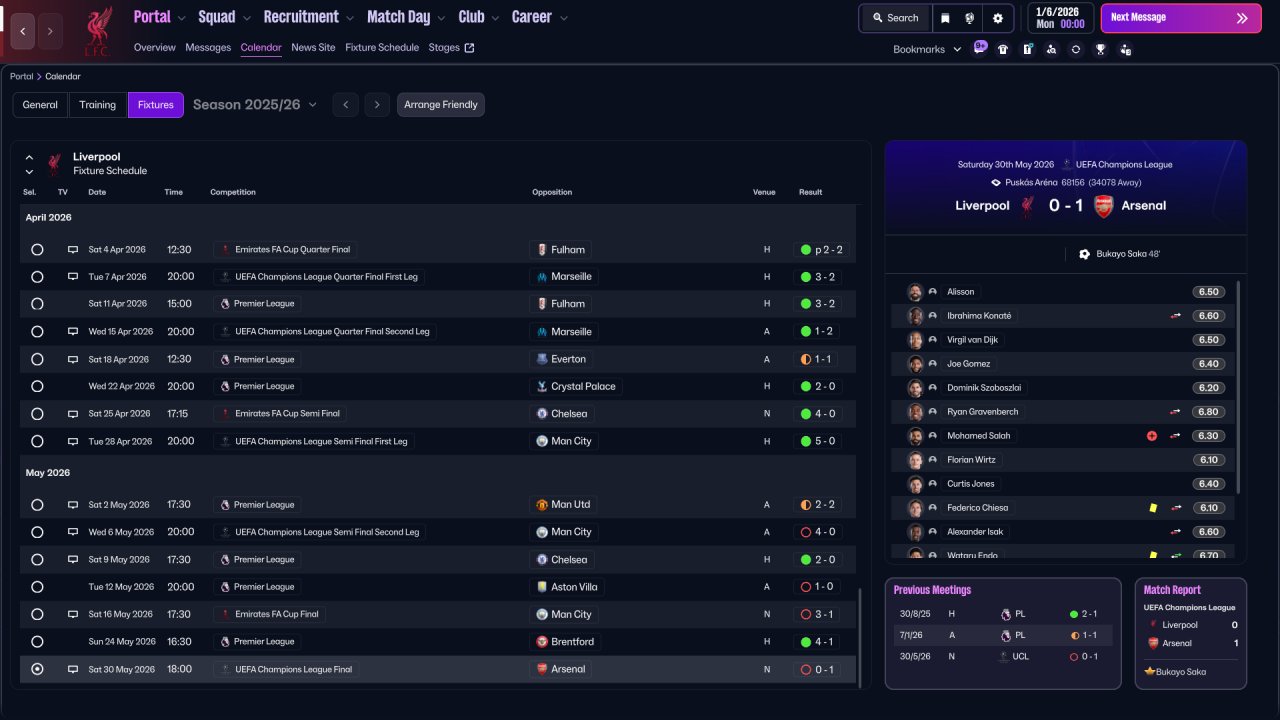Click the Brentford badge in fixtures
Image resolution: width=1280 pixels, height=720 pixels.
click(542, 642)
